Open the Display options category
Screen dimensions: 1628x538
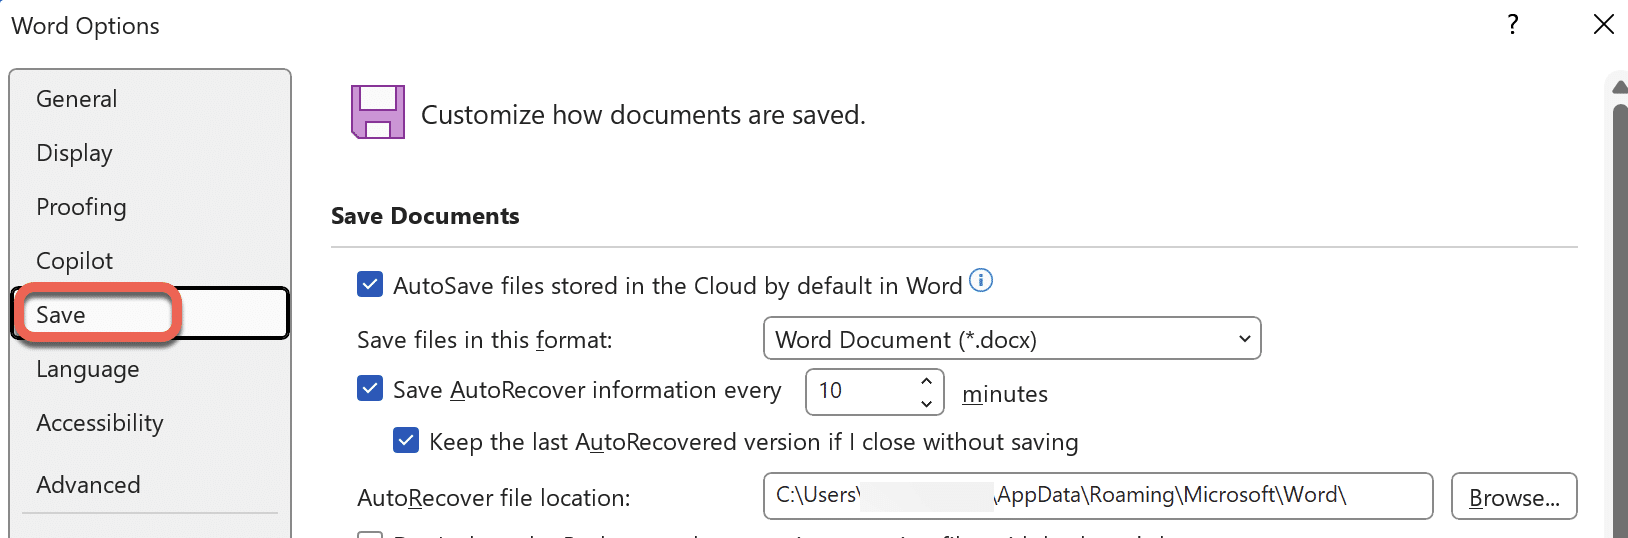[75, 153]
